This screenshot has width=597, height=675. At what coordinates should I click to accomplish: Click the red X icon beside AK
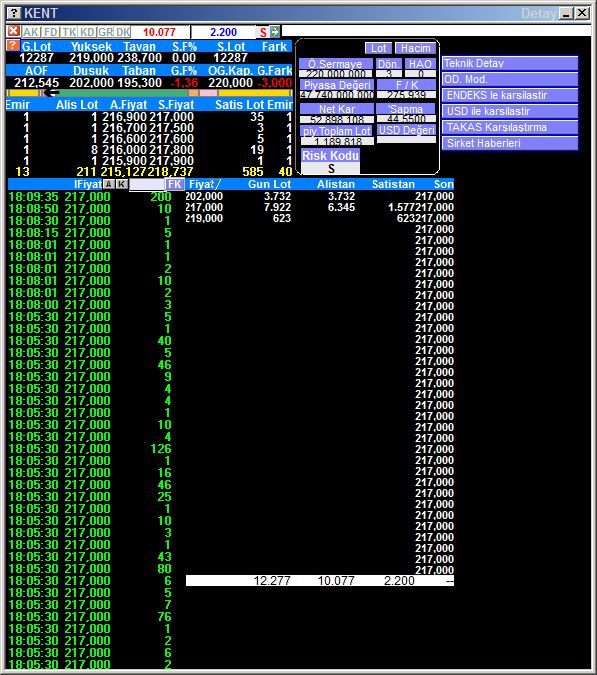click(x=13, y=31)
